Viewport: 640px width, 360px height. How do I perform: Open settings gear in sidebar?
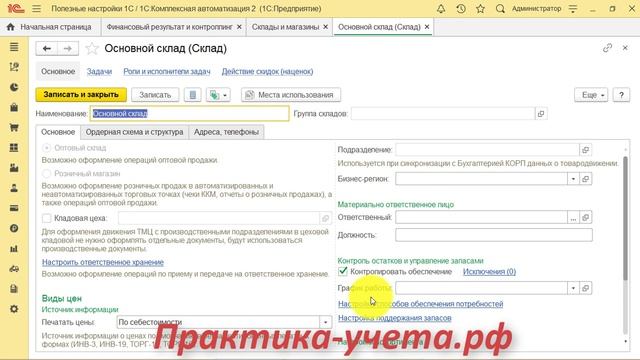14,309
